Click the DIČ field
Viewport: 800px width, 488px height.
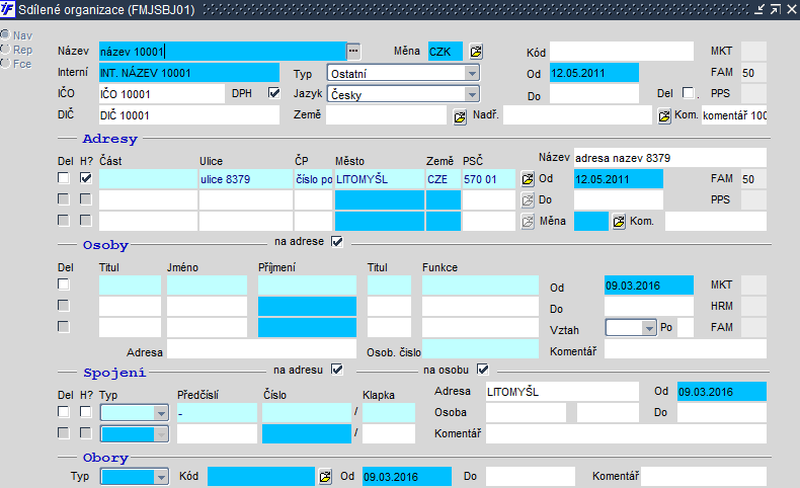pos(189,115)
